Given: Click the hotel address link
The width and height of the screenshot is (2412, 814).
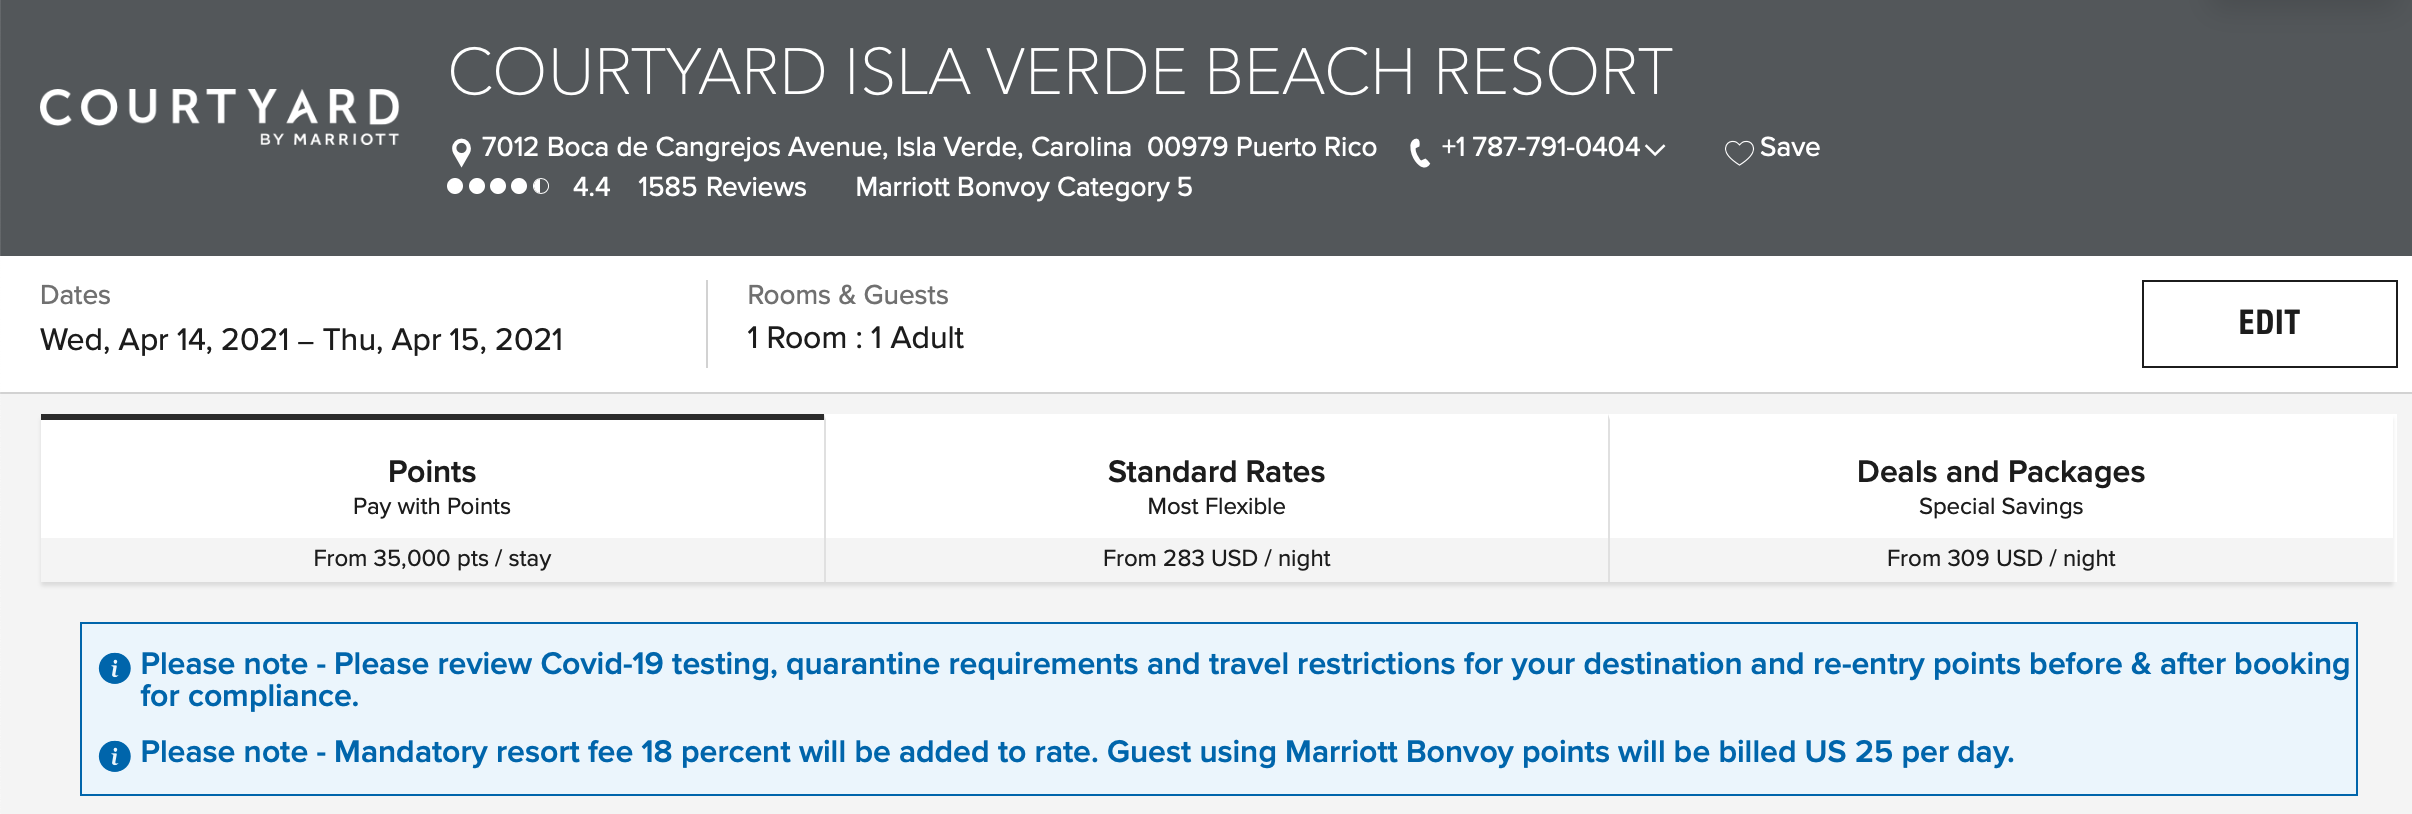Looking at the screenshot, I should pos(929,147).
